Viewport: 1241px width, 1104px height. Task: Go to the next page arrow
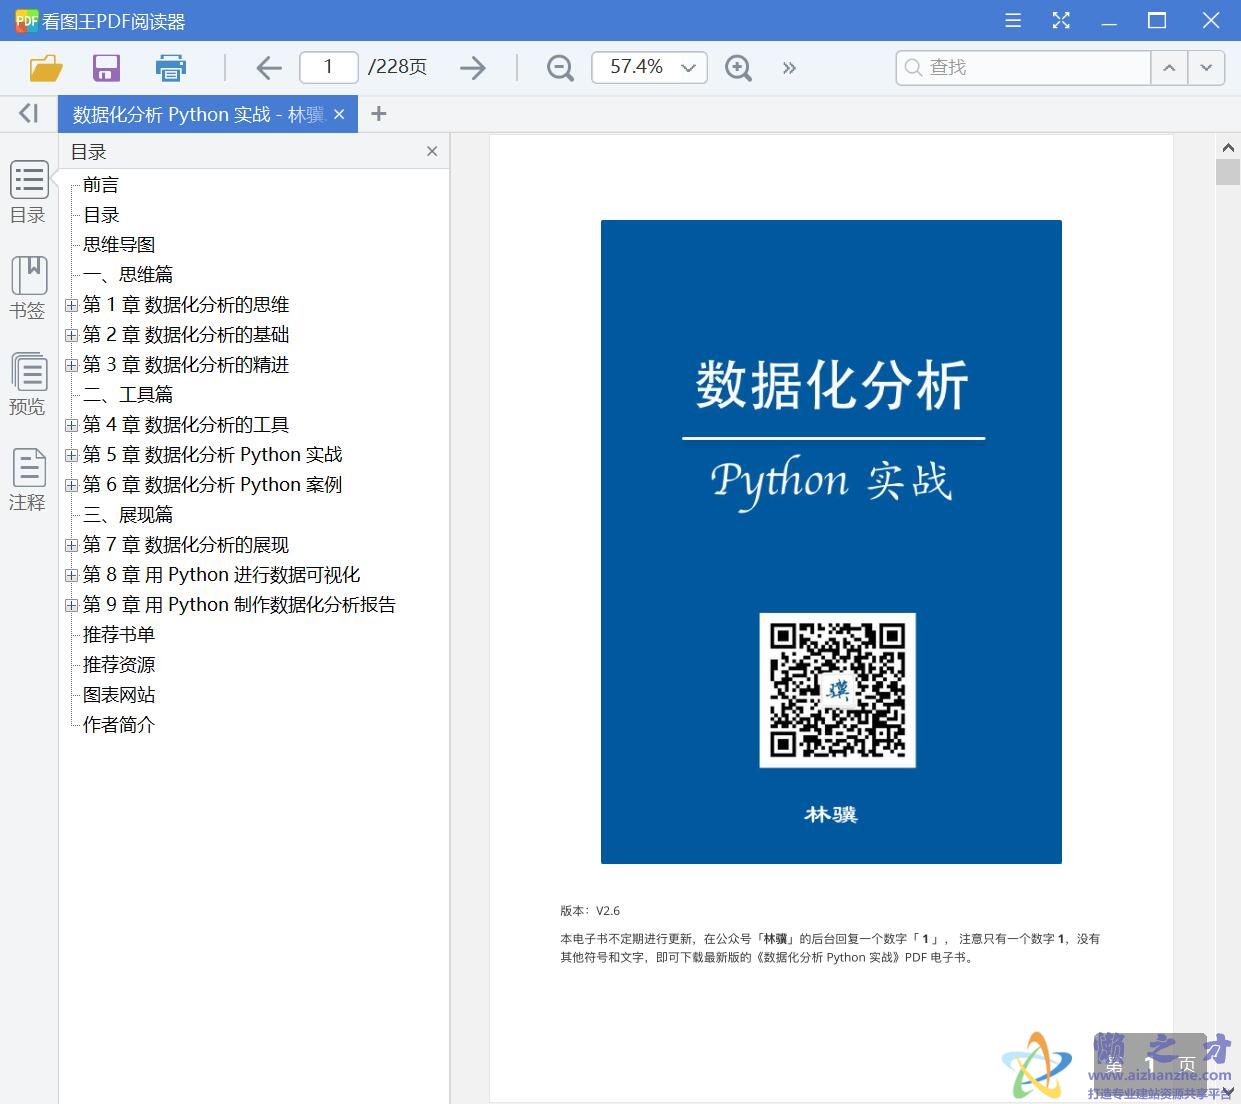[x=472, y=67]
